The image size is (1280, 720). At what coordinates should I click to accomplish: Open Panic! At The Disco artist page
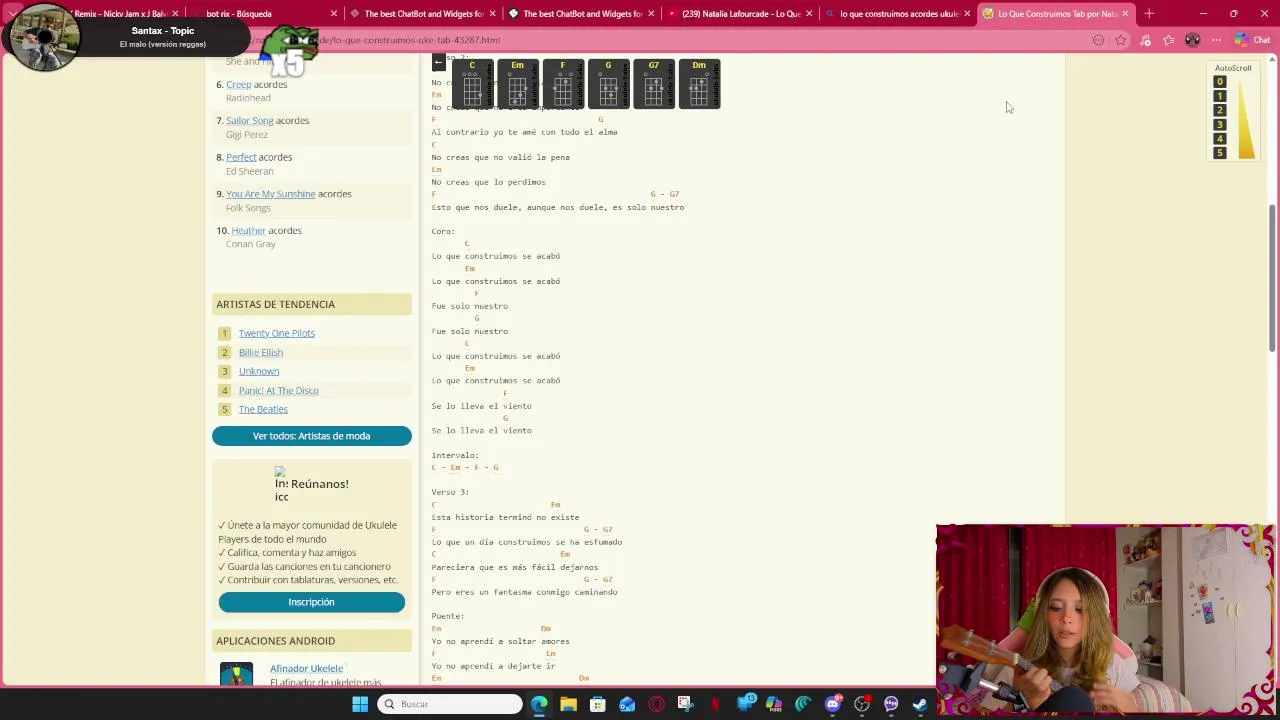coord(278,390)
